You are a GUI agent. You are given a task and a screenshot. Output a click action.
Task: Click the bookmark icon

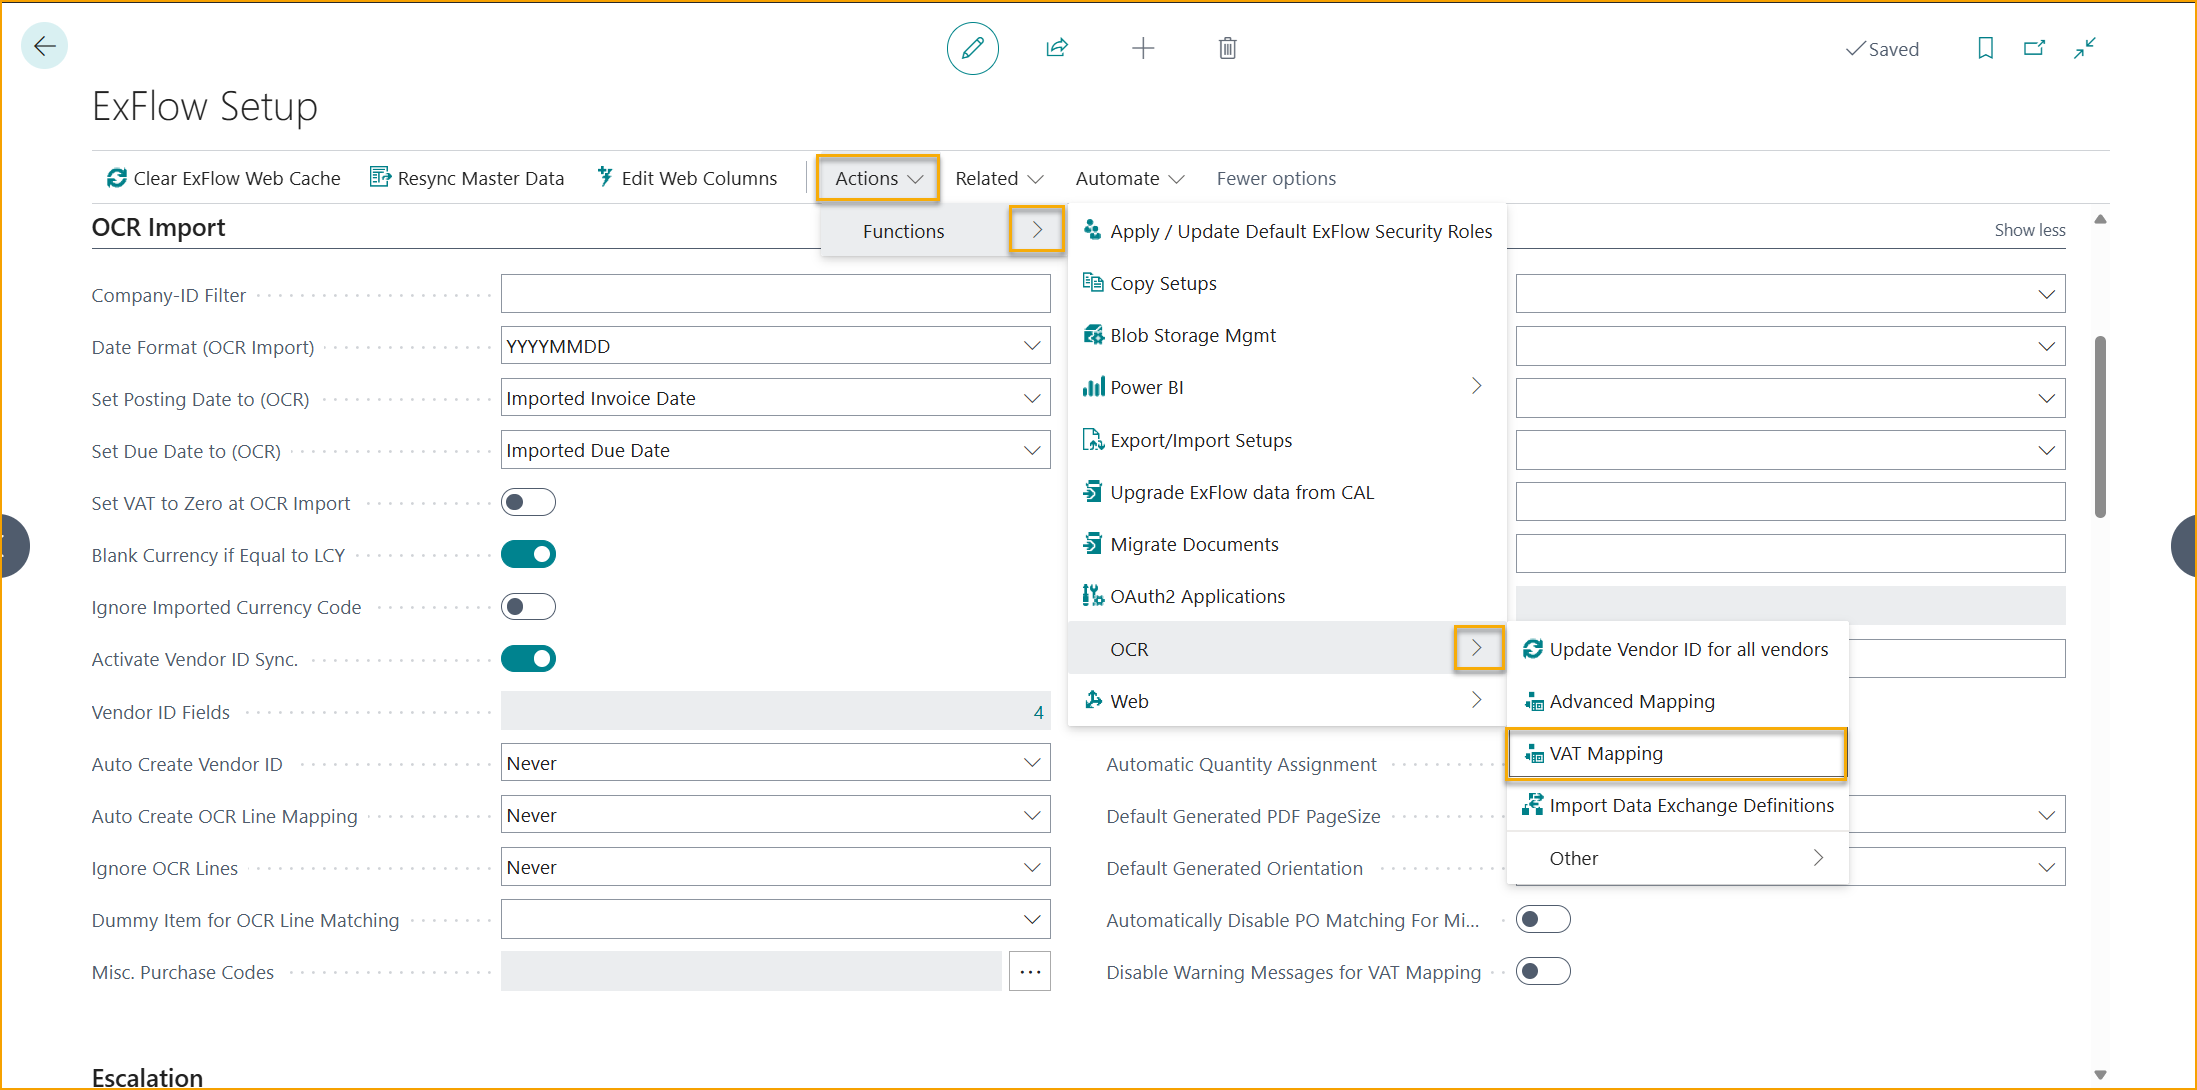point(1985,48)
